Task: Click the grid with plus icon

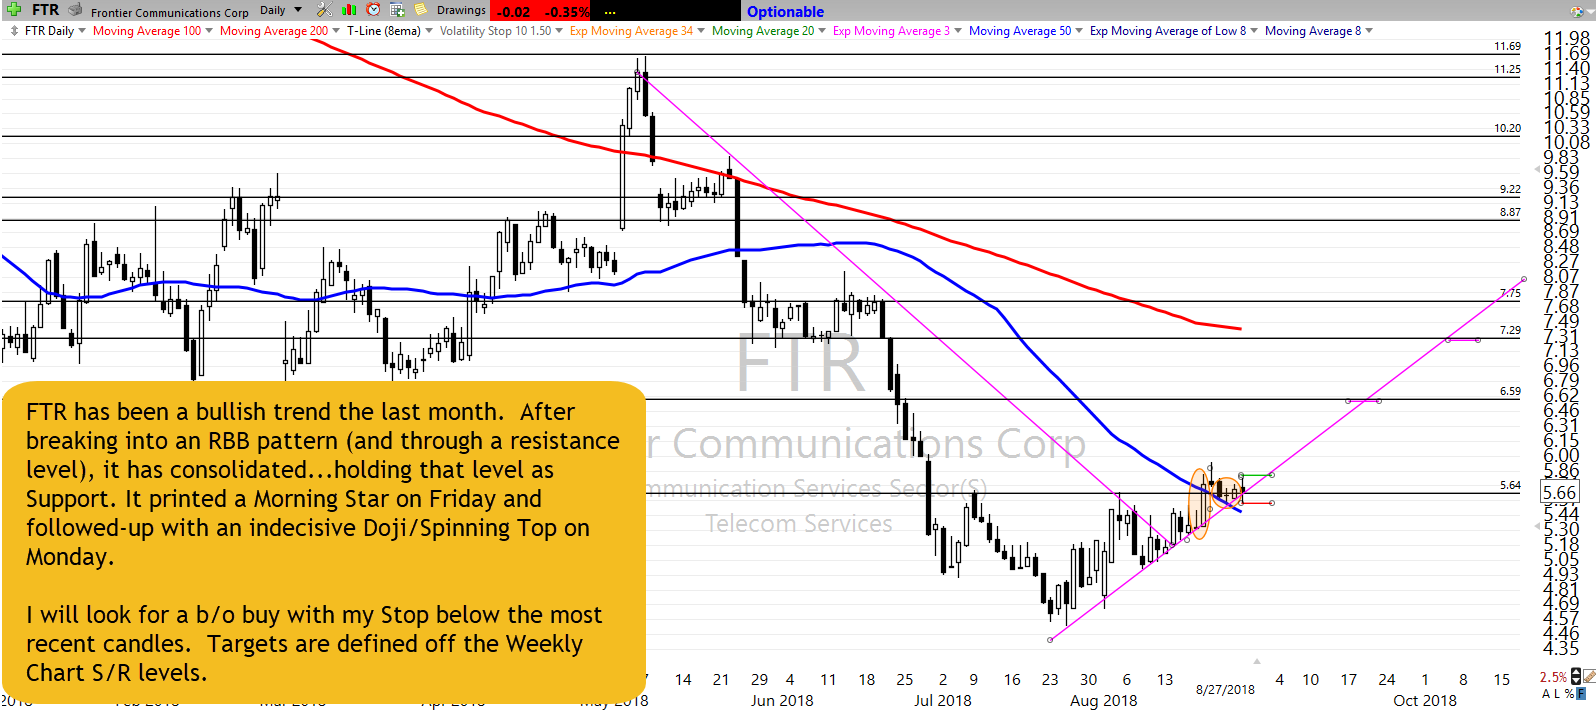Action: tap(397, 10)
